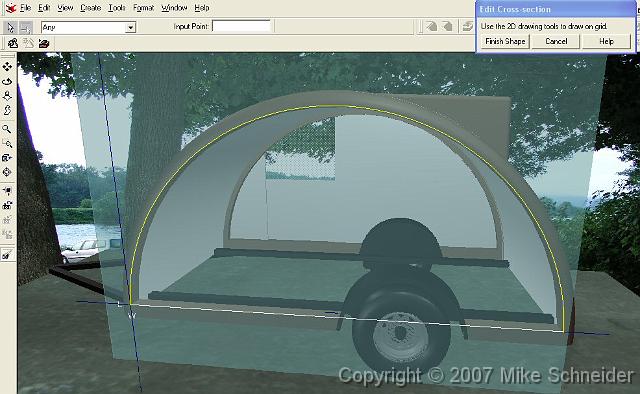
Task: Click inside the Any selection combo box
Action: tap(88, 27)
